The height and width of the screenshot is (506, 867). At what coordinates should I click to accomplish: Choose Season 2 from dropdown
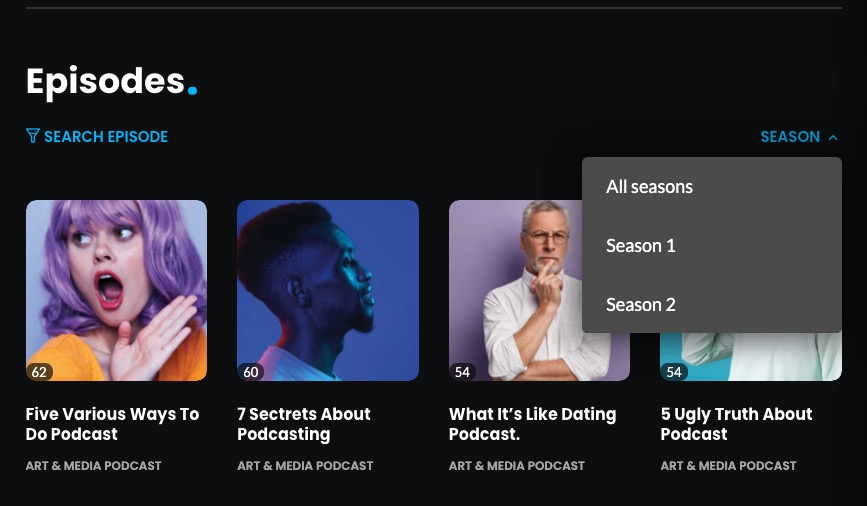click(x=712, y=304)
